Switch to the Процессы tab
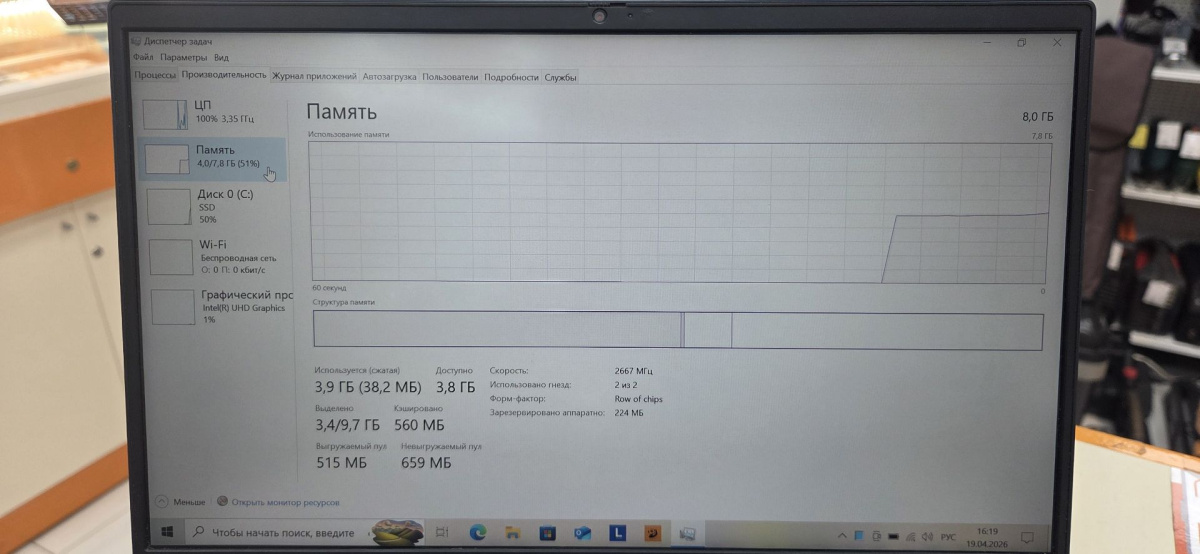Screen dimensions: 1200x554 [x=155, y=77]
